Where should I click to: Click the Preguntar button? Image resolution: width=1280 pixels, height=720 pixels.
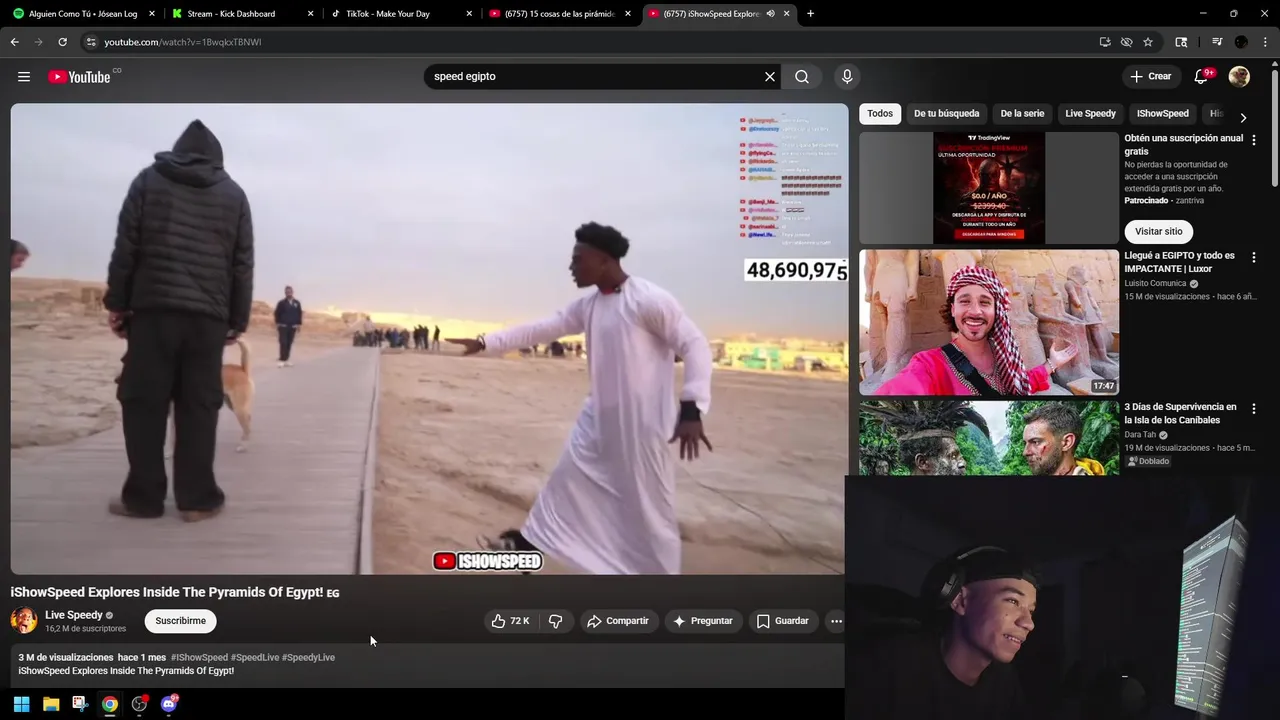[703, 621]
